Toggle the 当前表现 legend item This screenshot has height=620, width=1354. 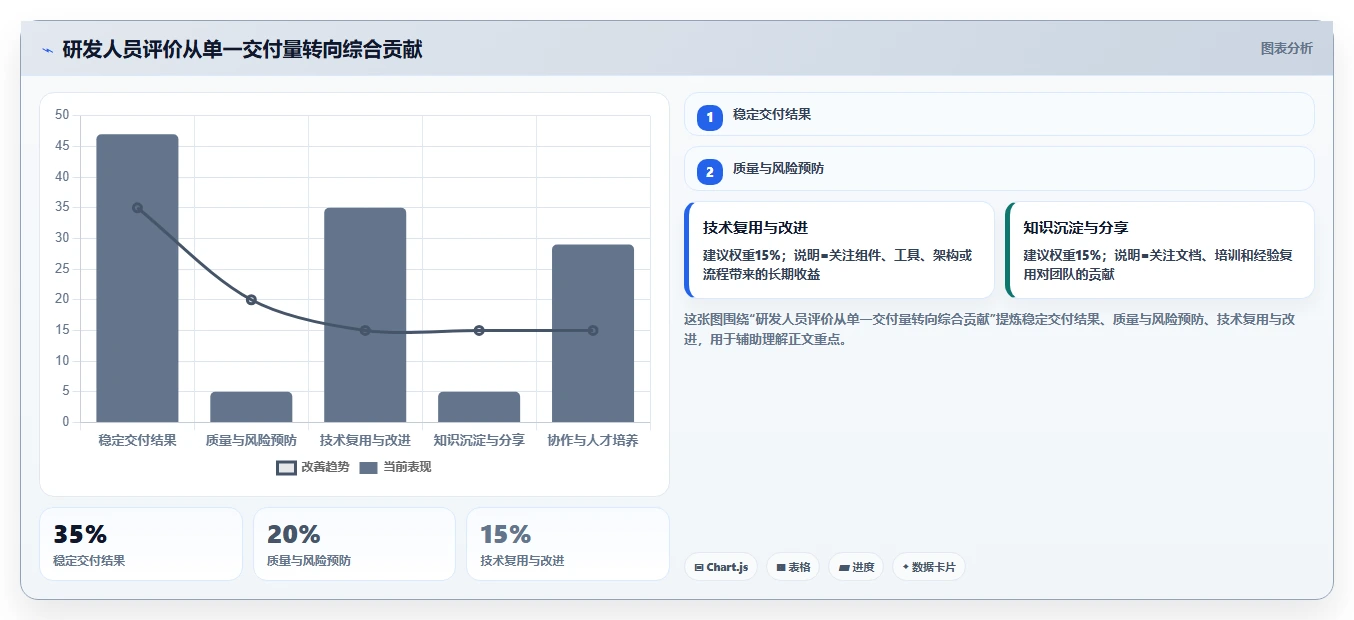(x=395, y=467)
